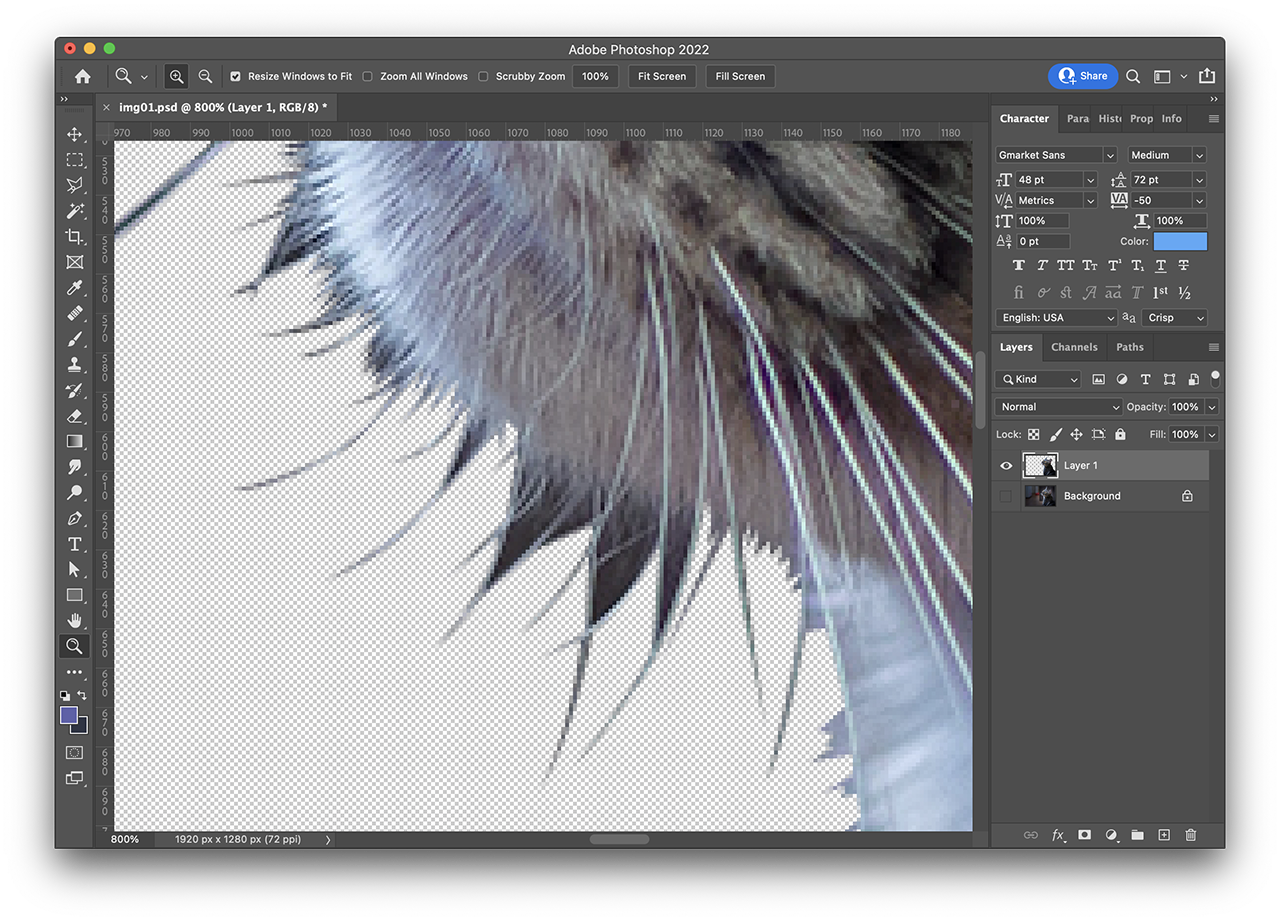
Task: Click the Share button
Action: point(1083,76)
